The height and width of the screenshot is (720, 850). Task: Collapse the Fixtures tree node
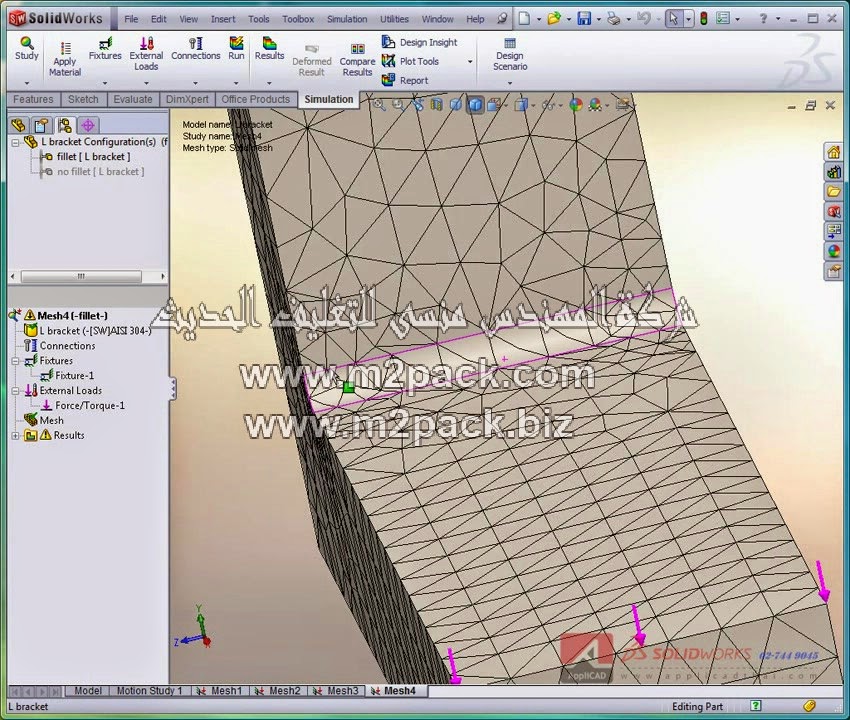[x=16, y=361]
